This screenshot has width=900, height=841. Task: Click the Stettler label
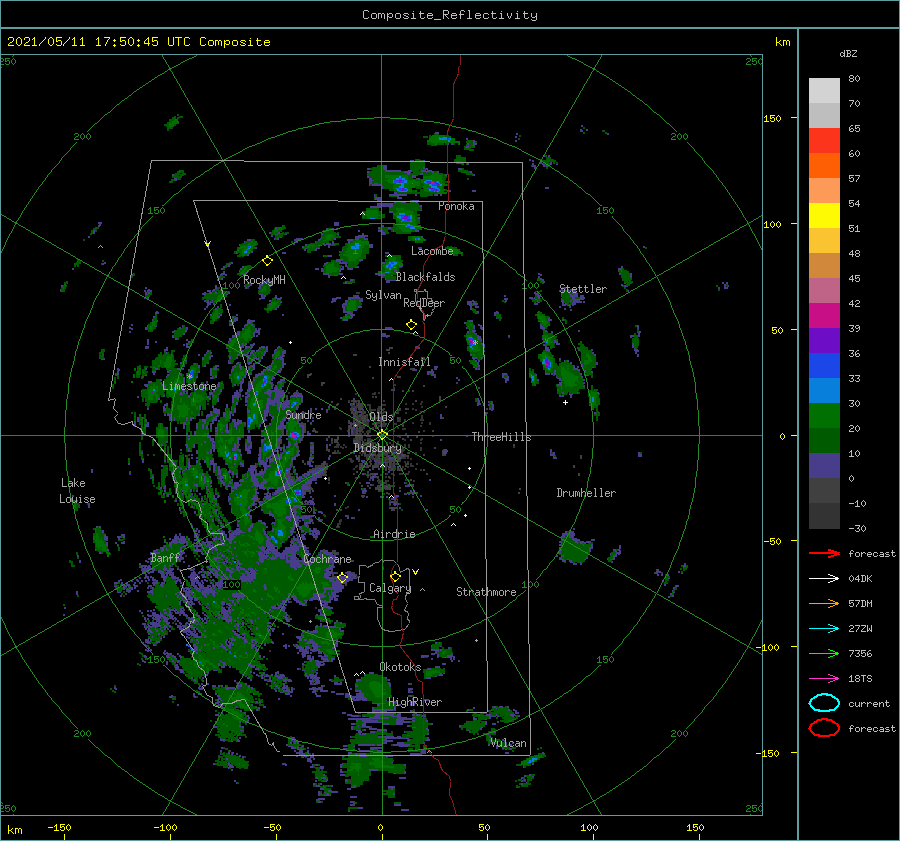tap(583, 289)
